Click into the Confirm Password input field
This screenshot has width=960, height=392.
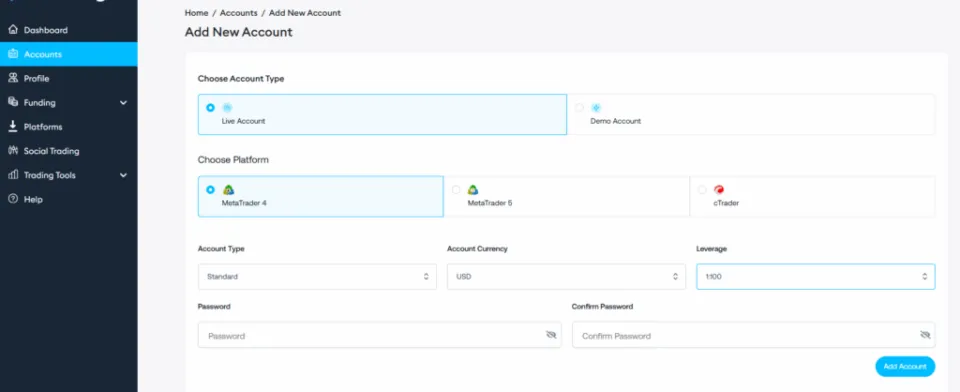[x=754, y=335]
